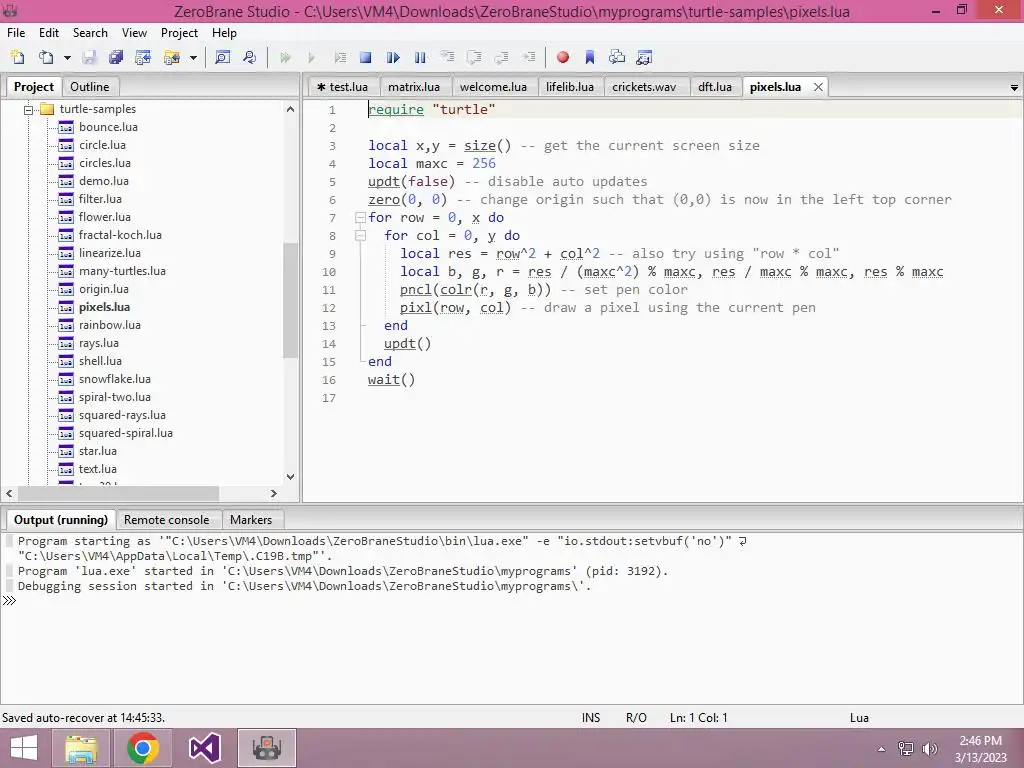The image size is (1024, 768).
Task: Click project tree scroll-down arrow
Action: click(291, 477)
